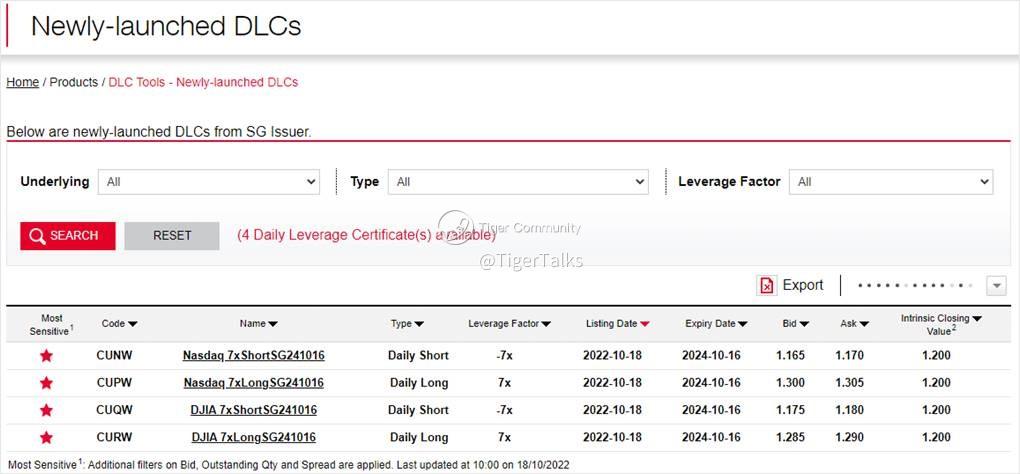Image resolution: width=1020 pixels, height=474 pixels.
Task: Sort by Ask column
Action: 854,324
